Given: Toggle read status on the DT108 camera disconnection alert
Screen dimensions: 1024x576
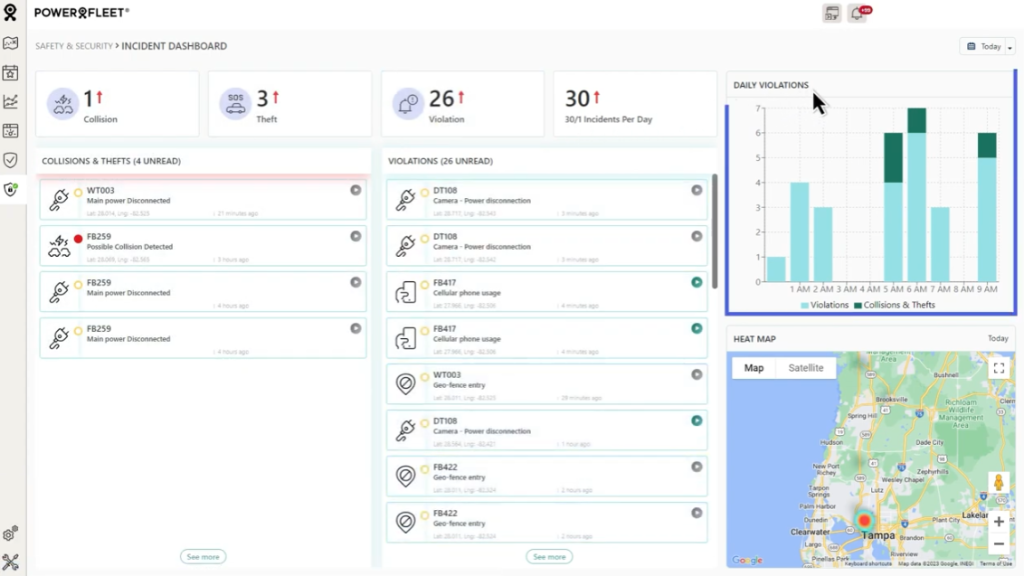Looking at the screenshot, I should (696, 190).
